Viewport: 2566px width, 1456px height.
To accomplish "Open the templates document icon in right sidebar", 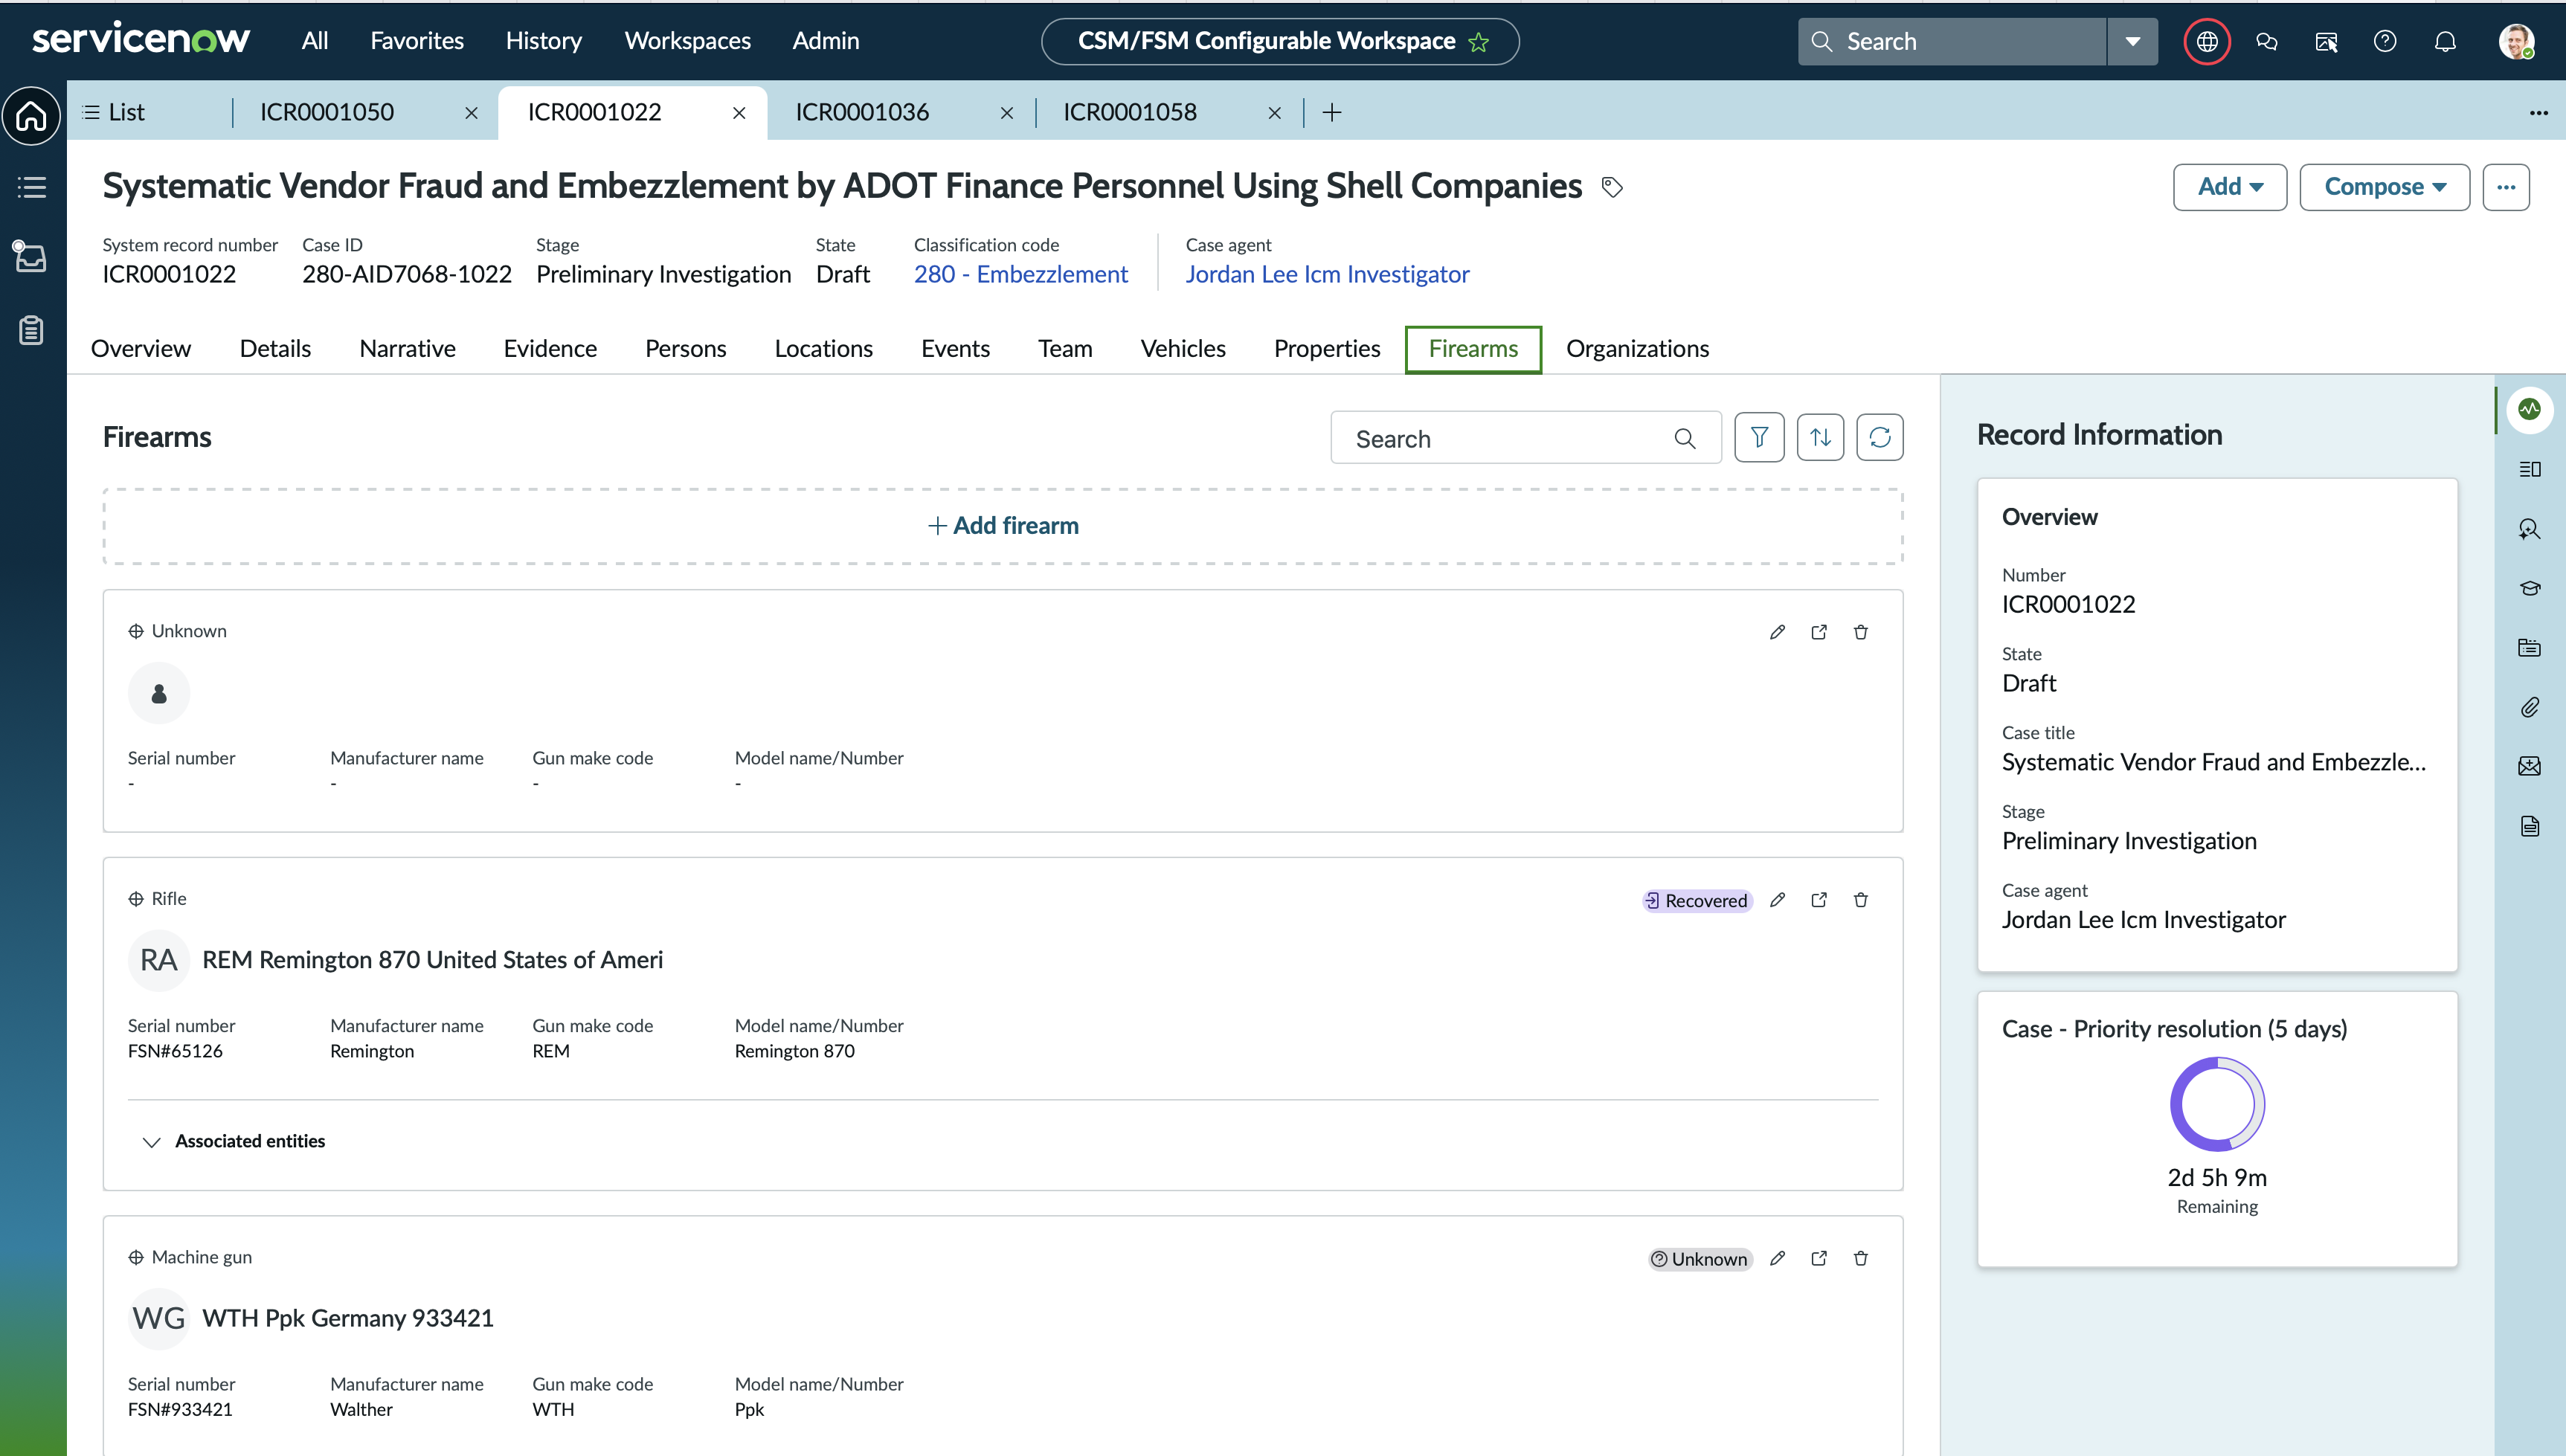I will coord(2529,826).
